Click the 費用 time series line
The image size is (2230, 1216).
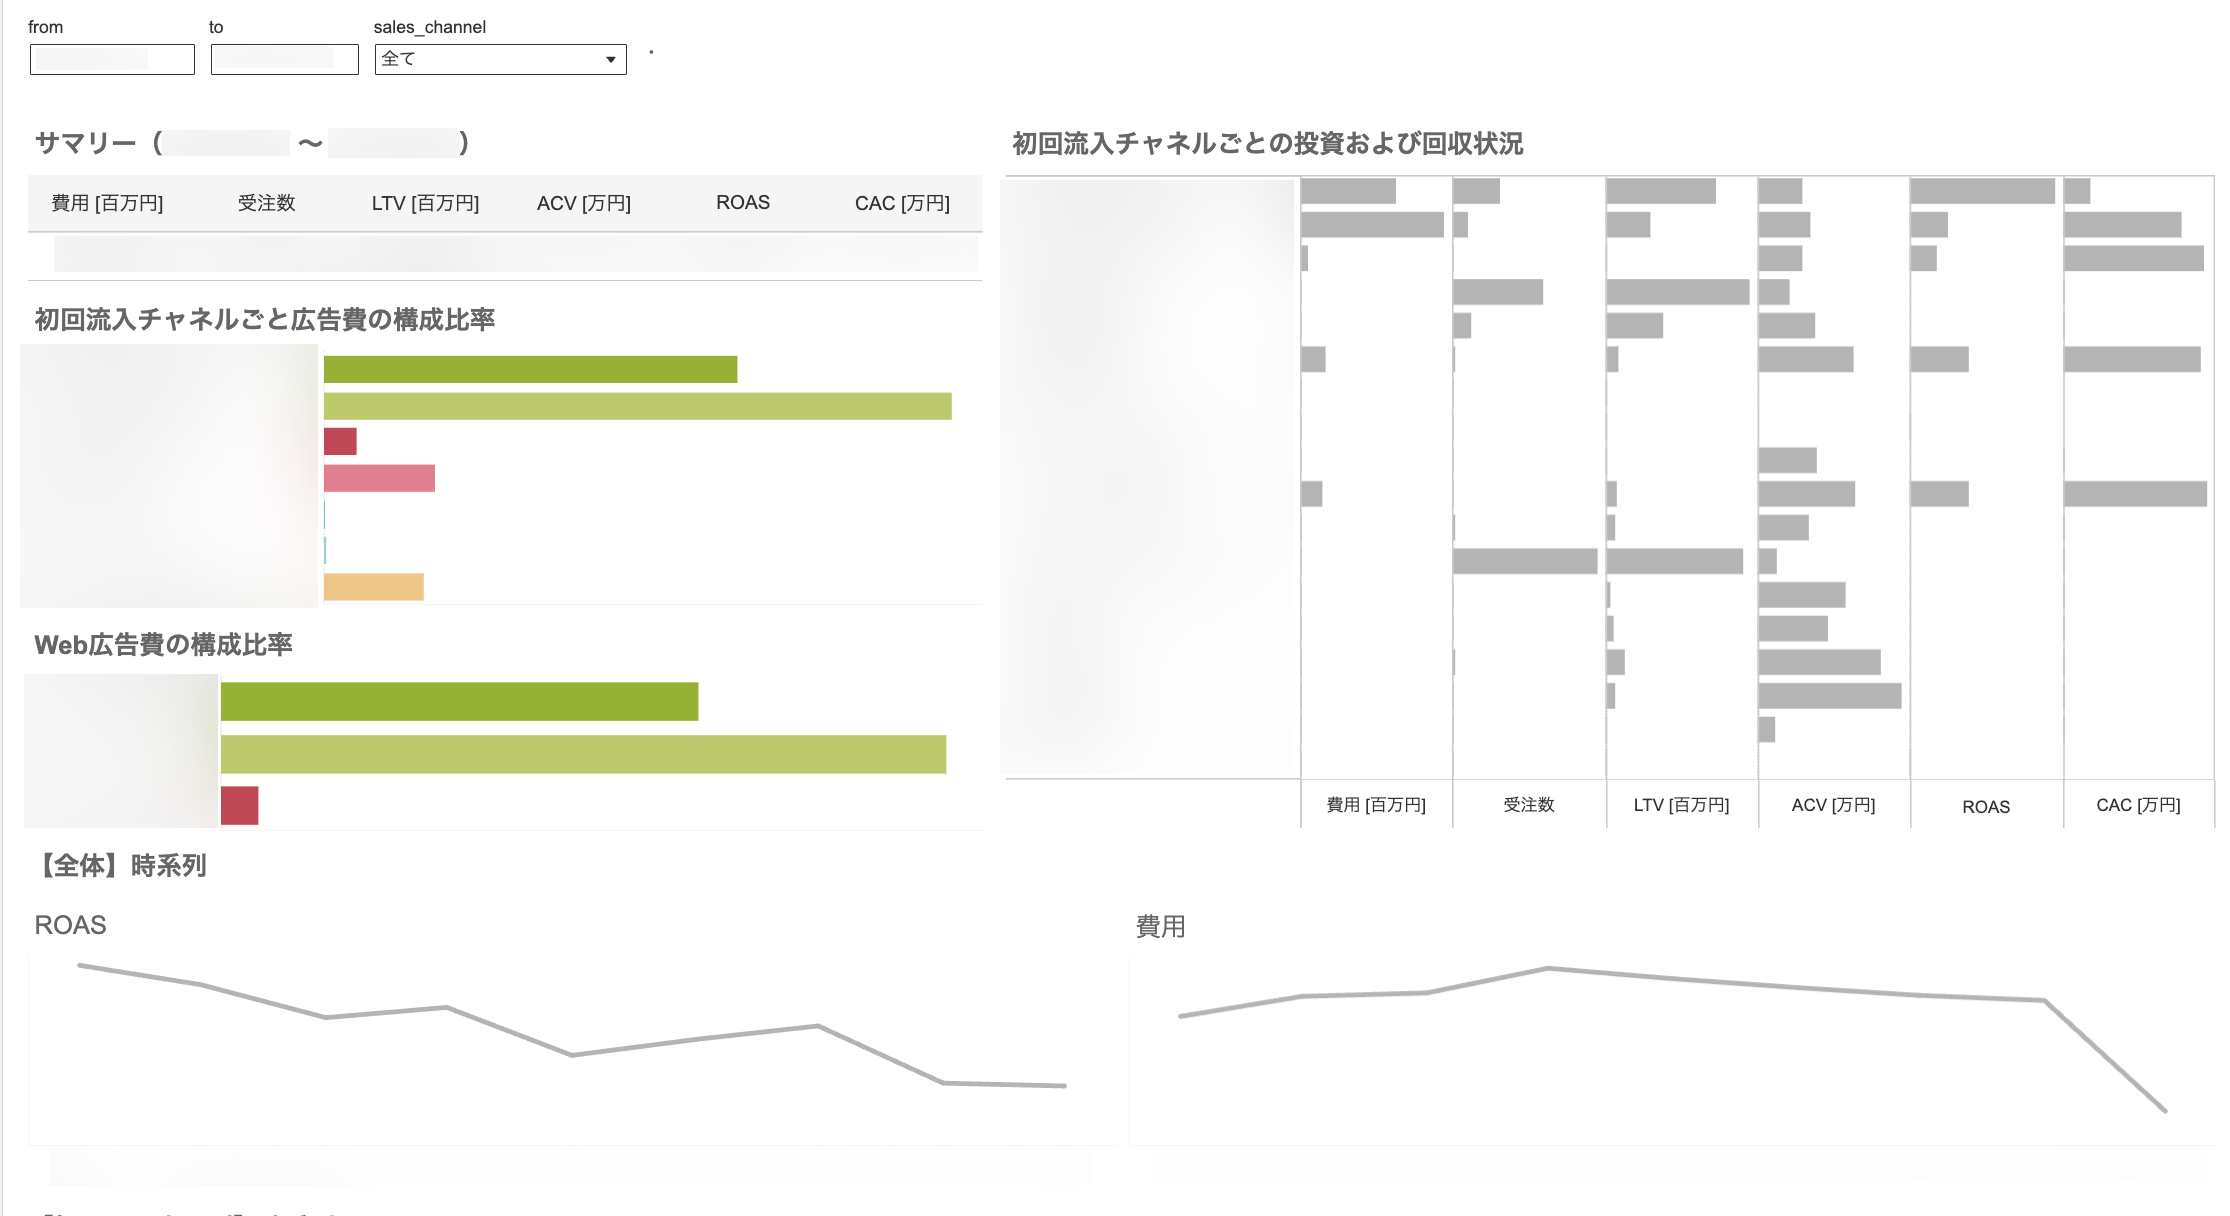pos(1547,968)
